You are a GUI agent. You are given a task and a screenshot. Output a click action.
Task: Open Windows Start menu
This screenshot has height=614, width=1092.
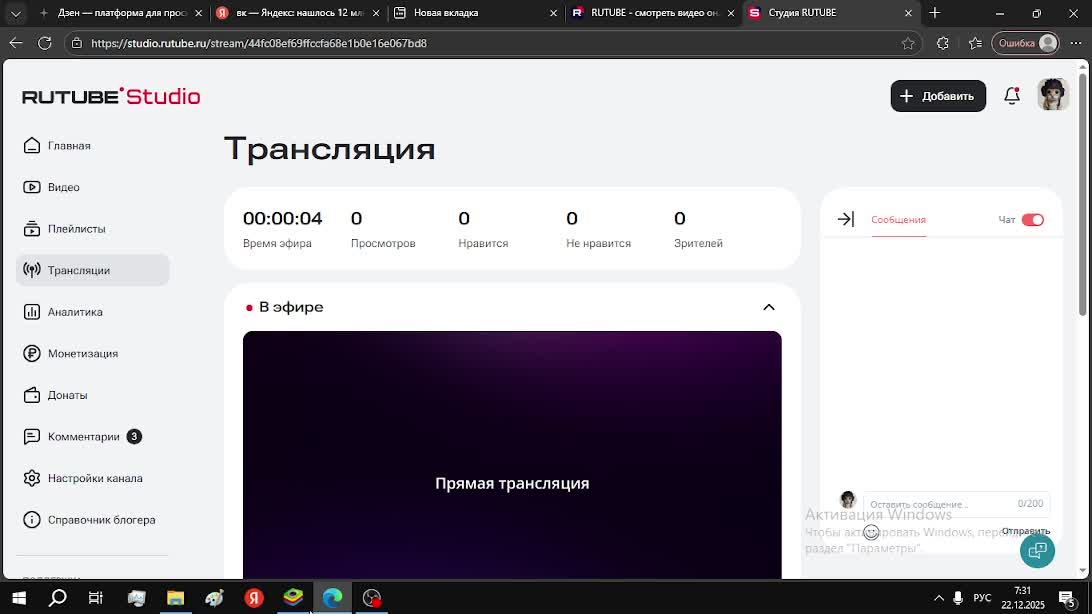click(x=19, y=598)
